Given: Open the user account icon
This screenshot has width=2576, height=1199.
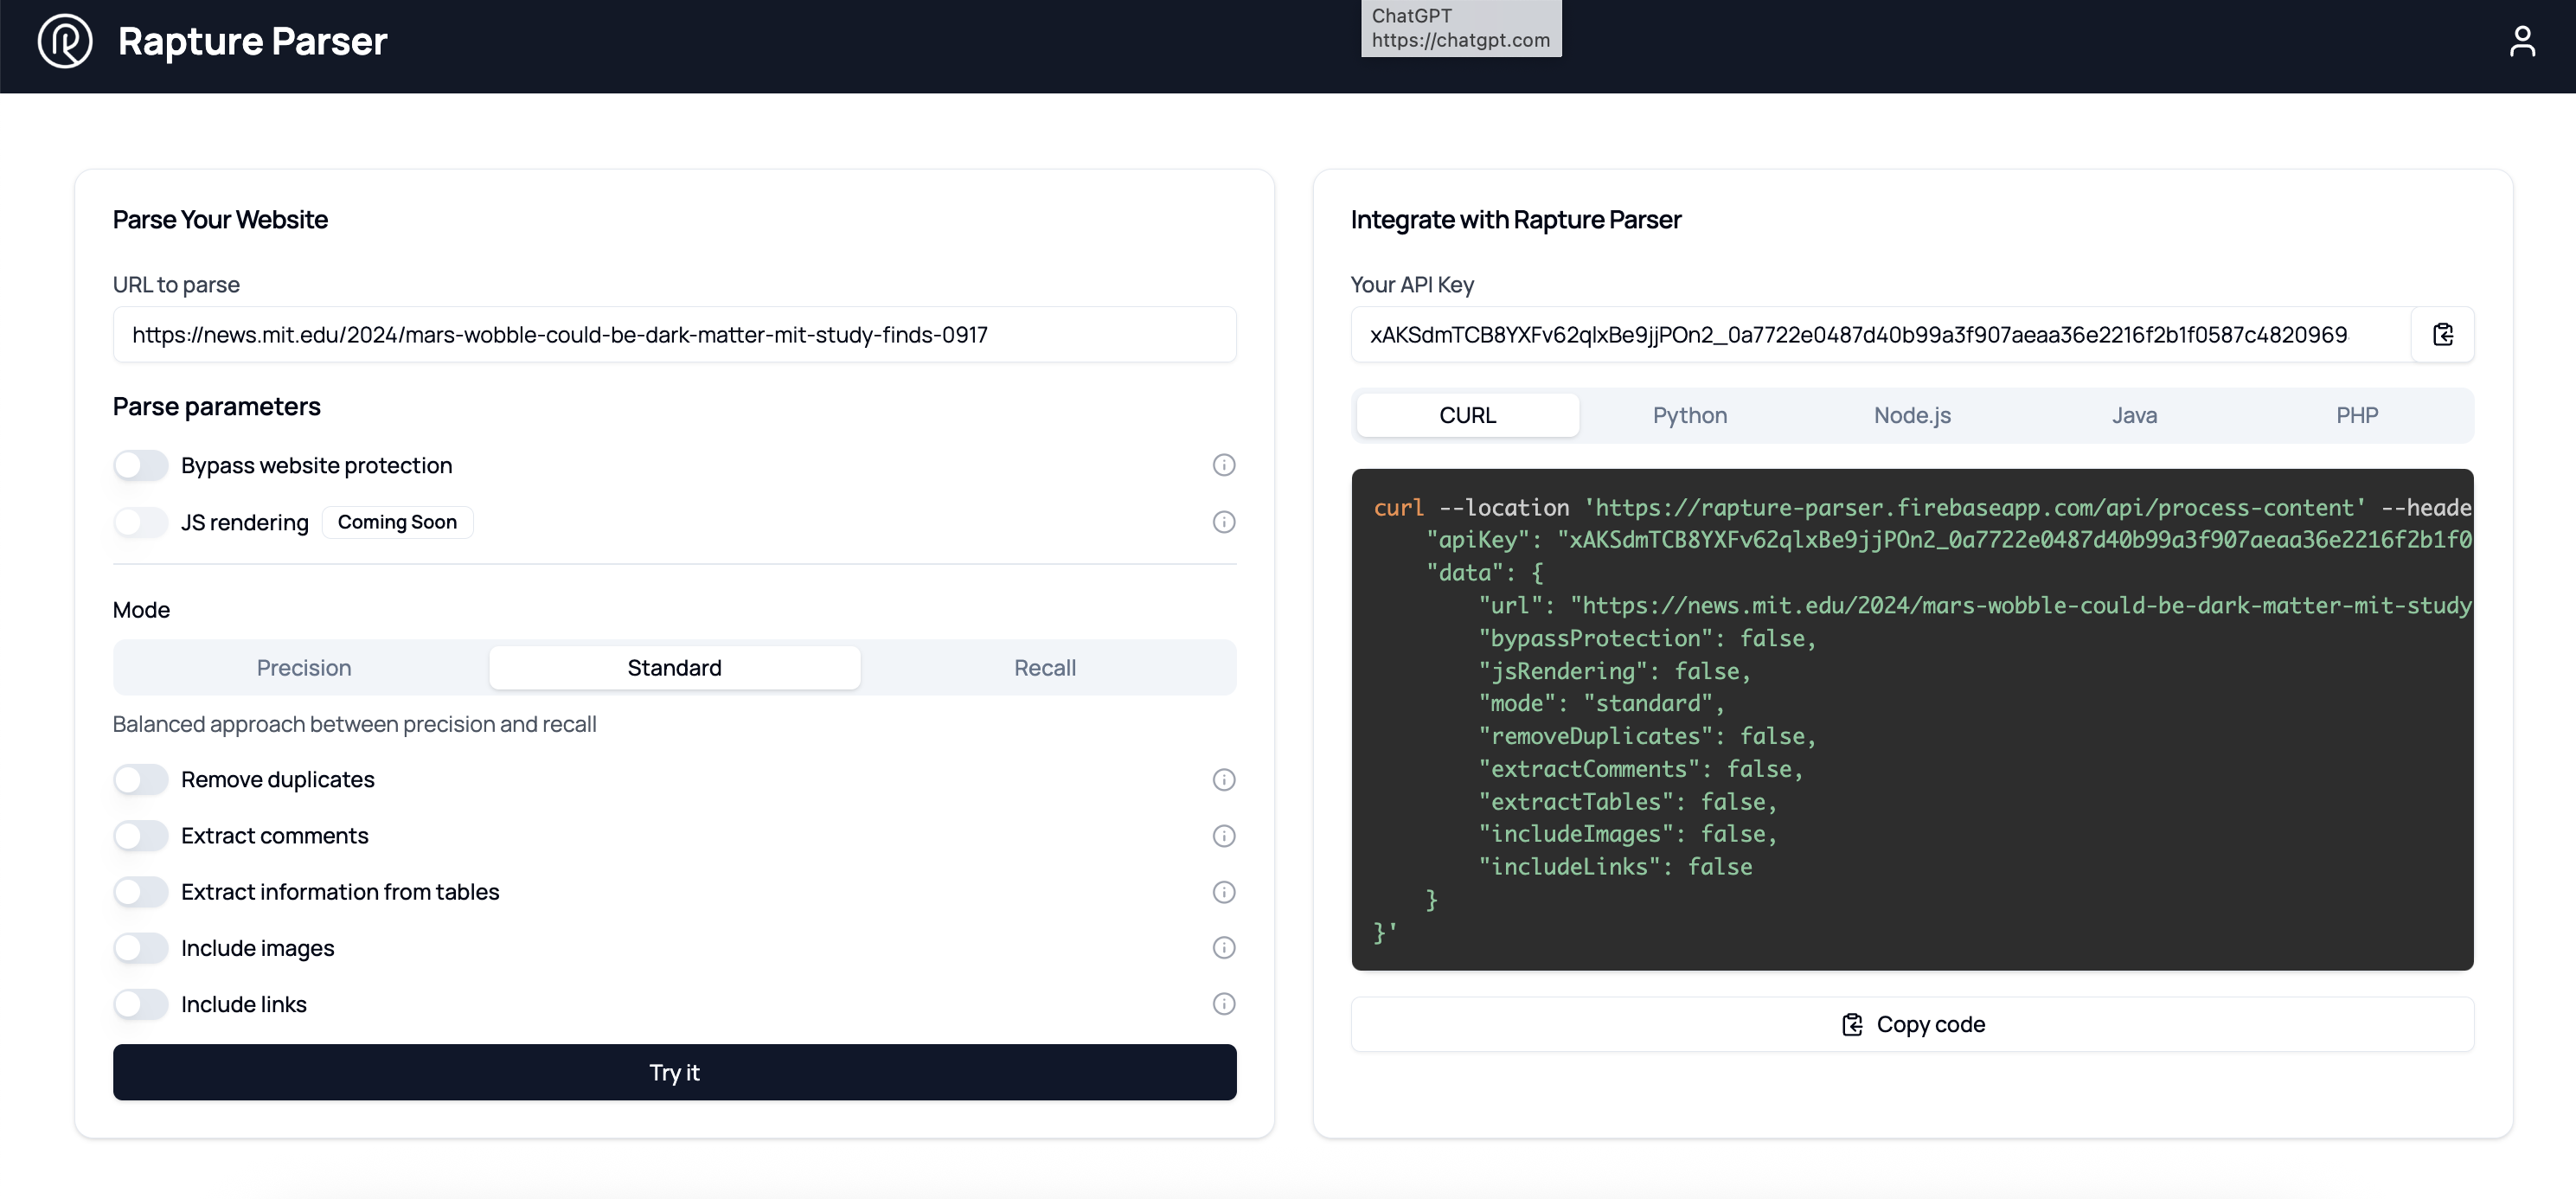Looking at the screenshot, I should [x=2524, y=41].
